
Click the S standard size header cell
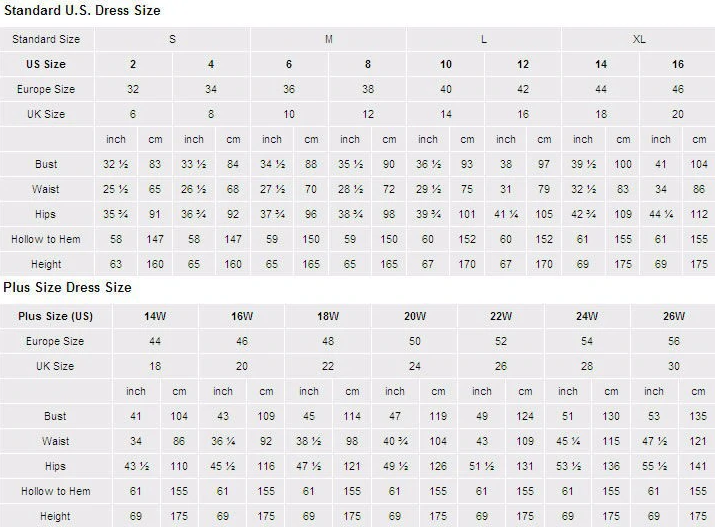pos(172,39)
